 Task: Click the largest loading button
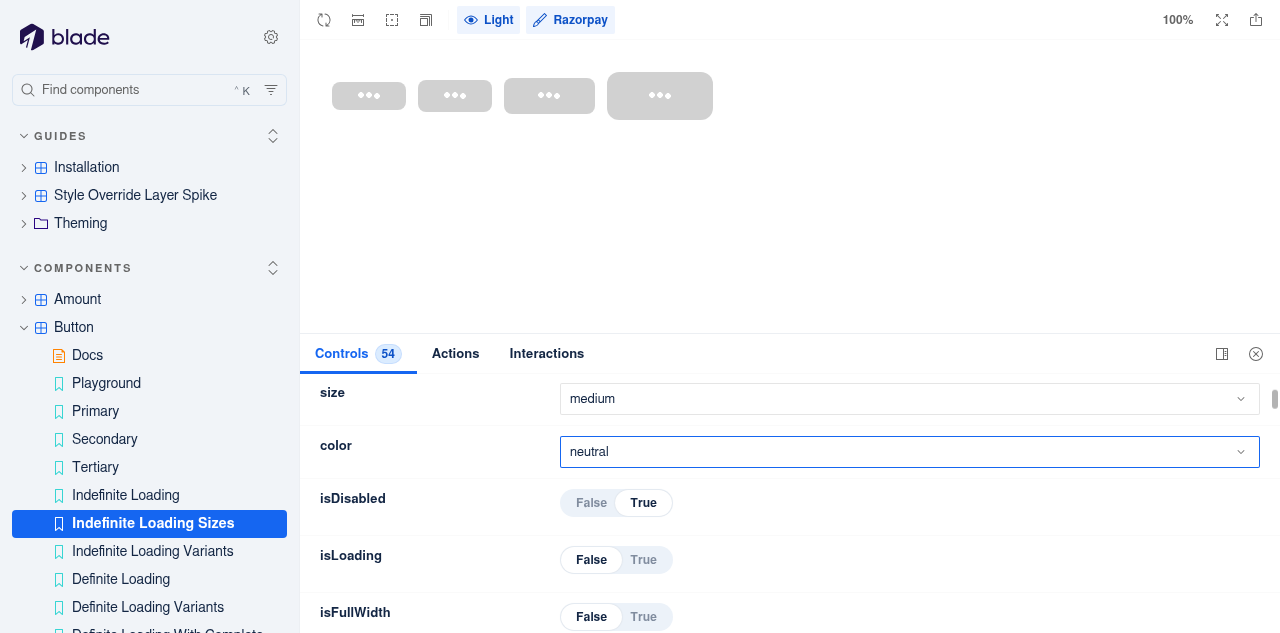click(x=660, y=96)
